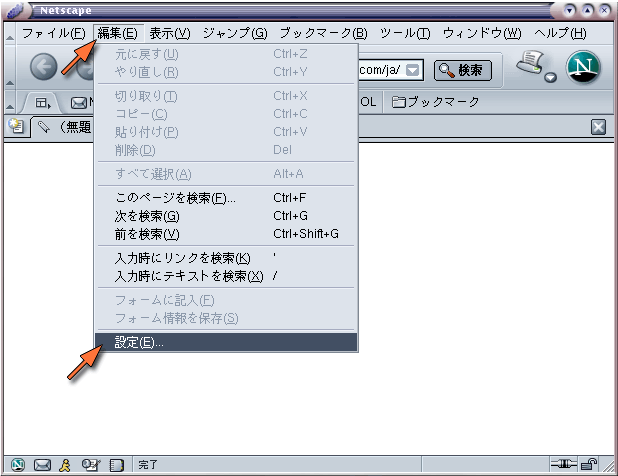Image resolution: width=618 pixels, height=476 pixels.
Task: Open Address Book icon in status bar
Action: click(116, 465)
